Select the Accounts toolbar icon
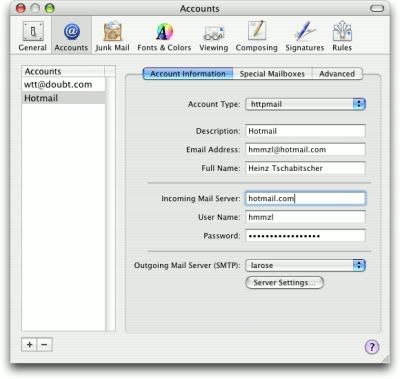Image resolution: width=400 pixels, height=379 pixels. pos(71,36)
